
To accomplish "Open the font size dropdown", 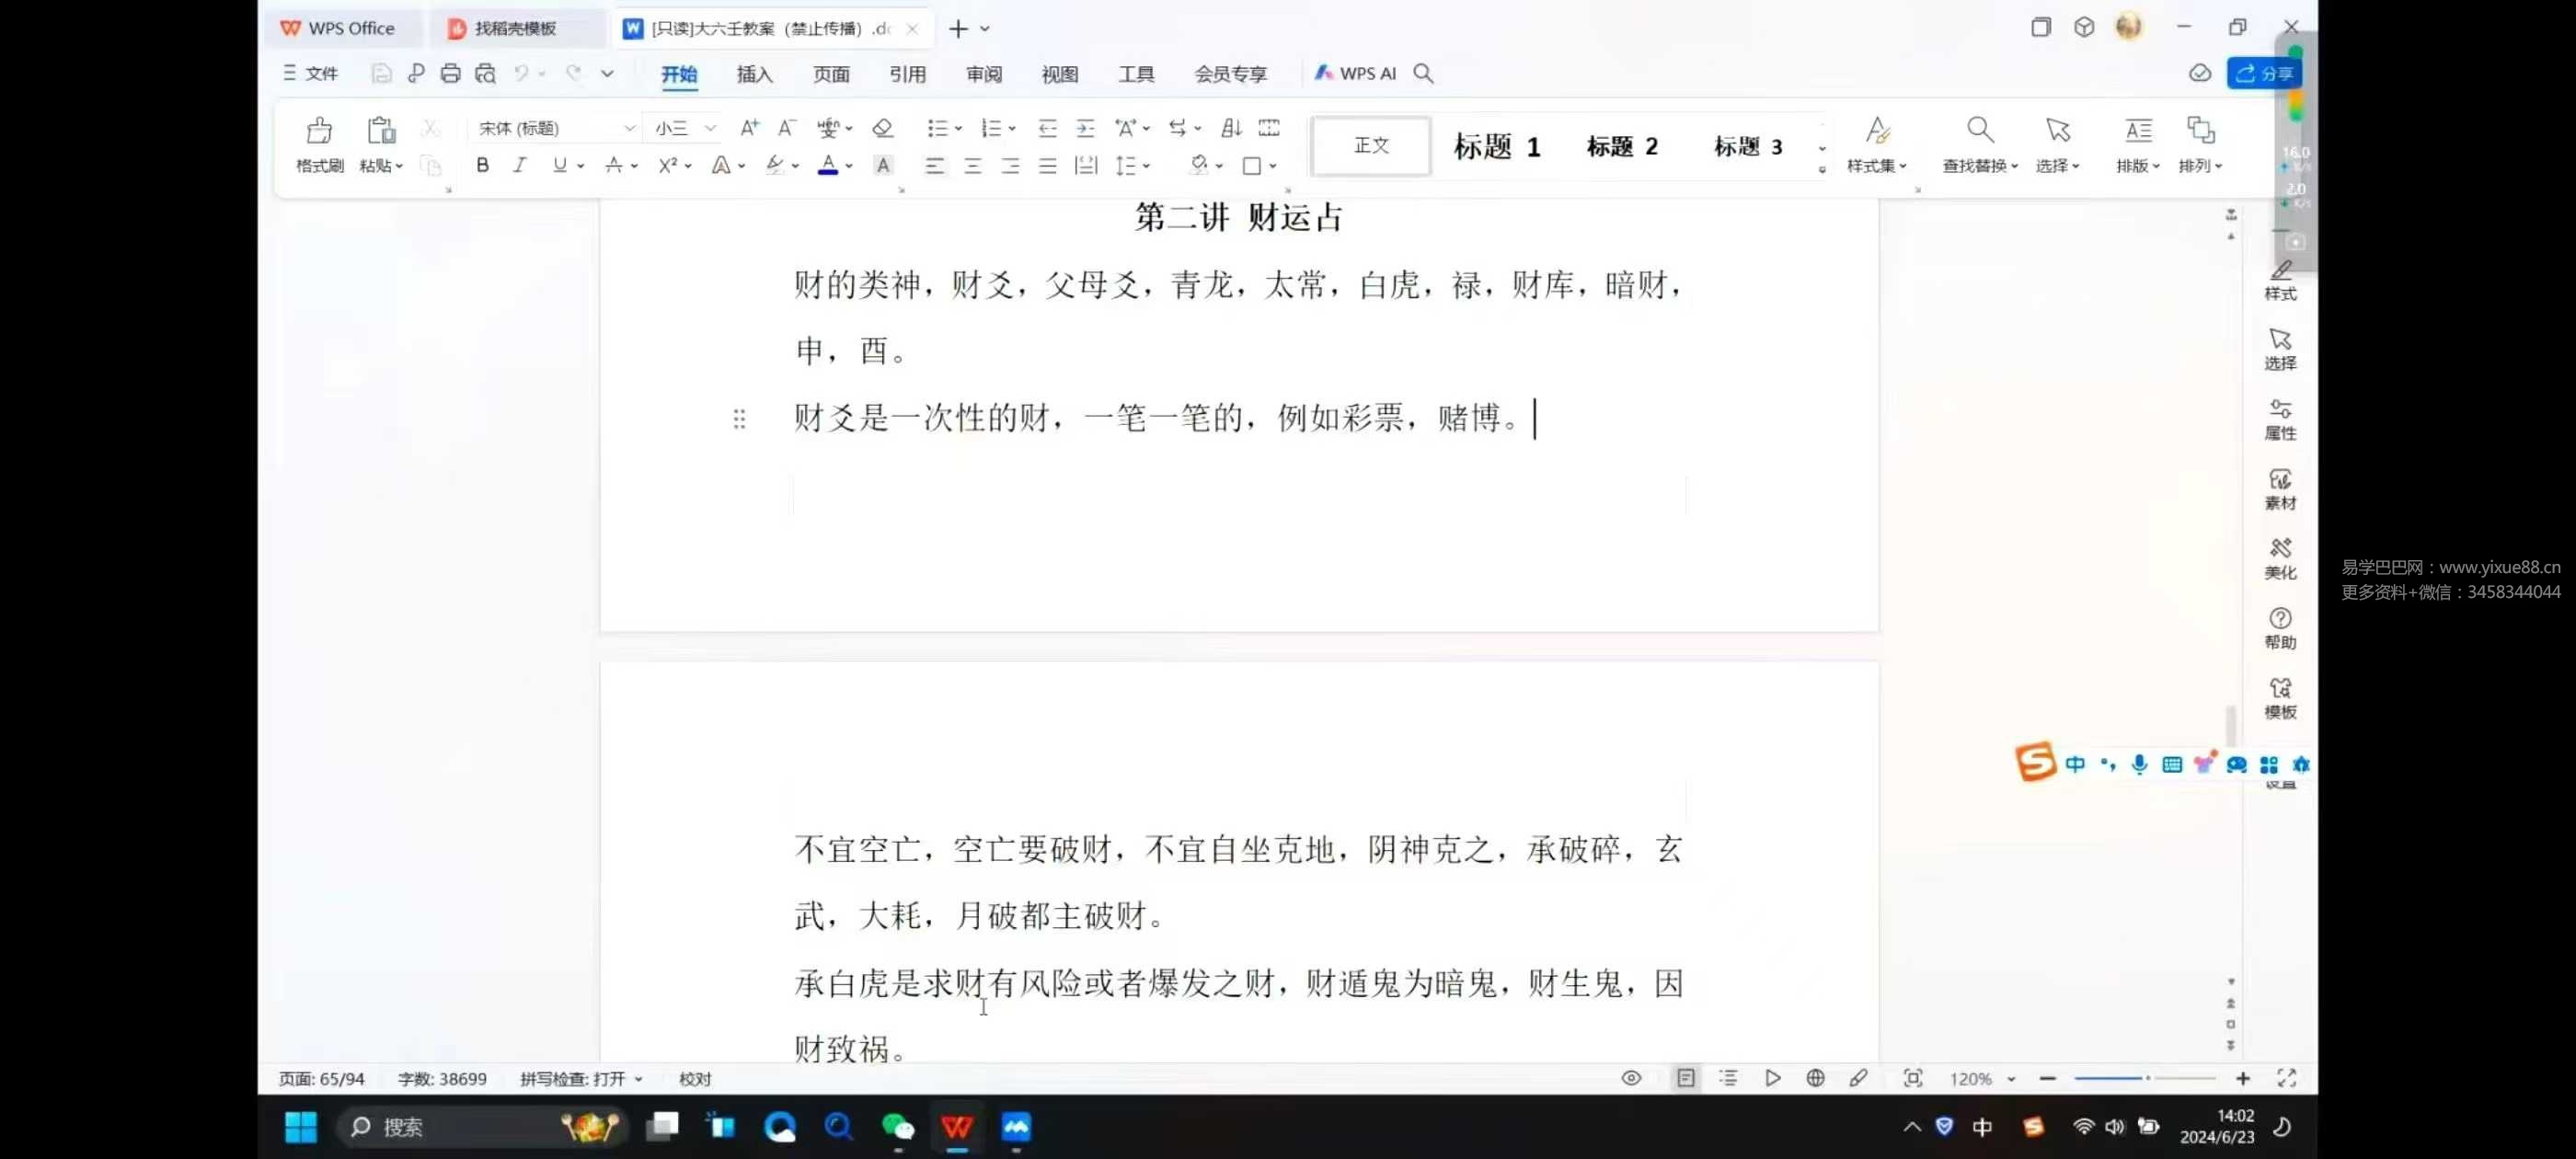I will 710,128.
